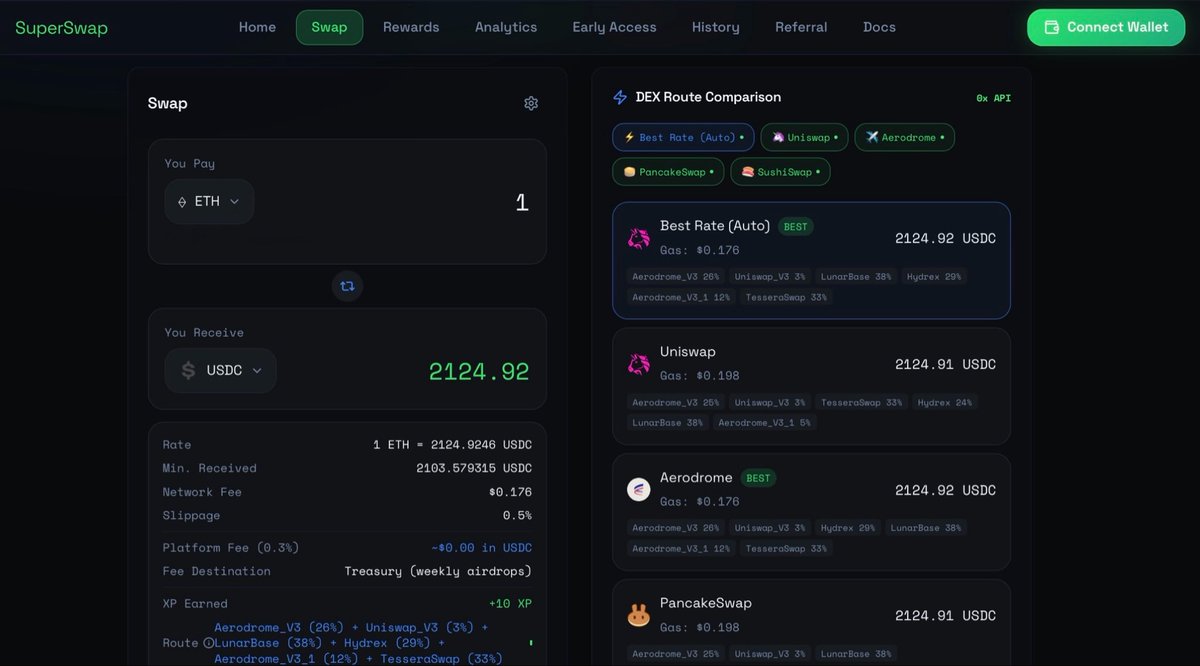Open the Analytics tab
Image resolution: width=1200 pixels, height=666 pixels.
[x=506, y=27]
